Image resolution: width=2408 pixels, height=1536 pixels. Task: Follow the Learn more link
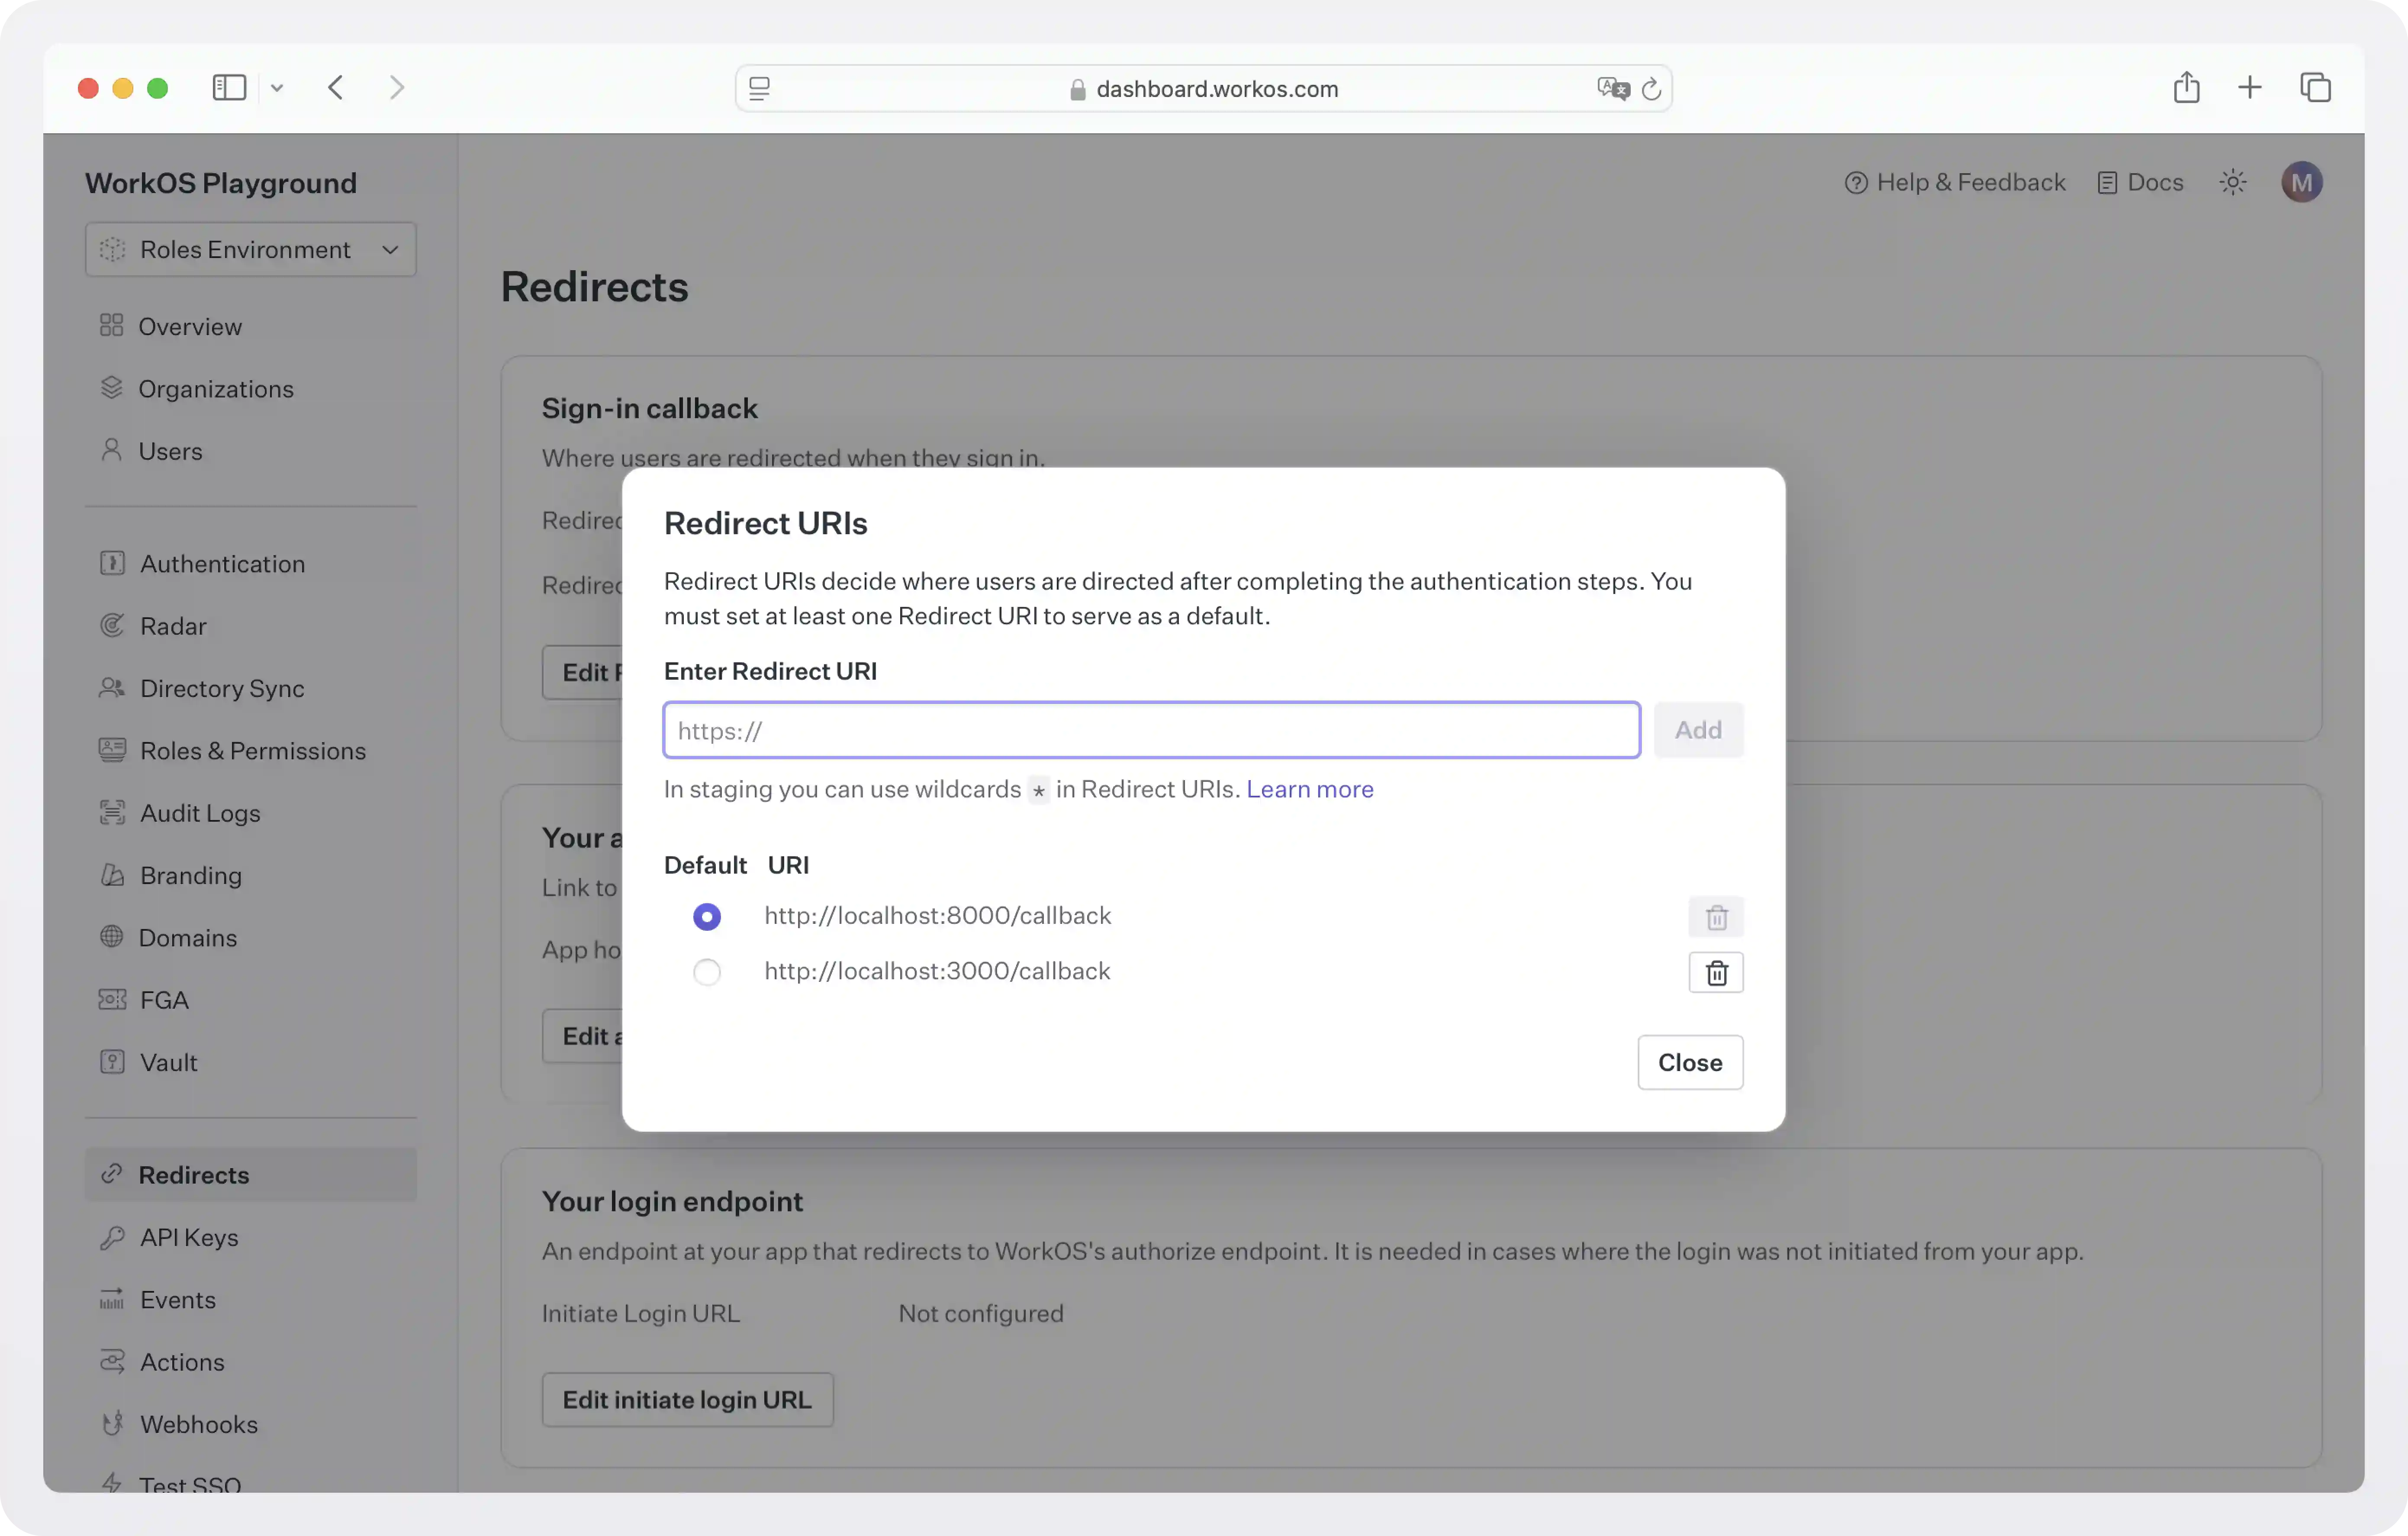1309,789
